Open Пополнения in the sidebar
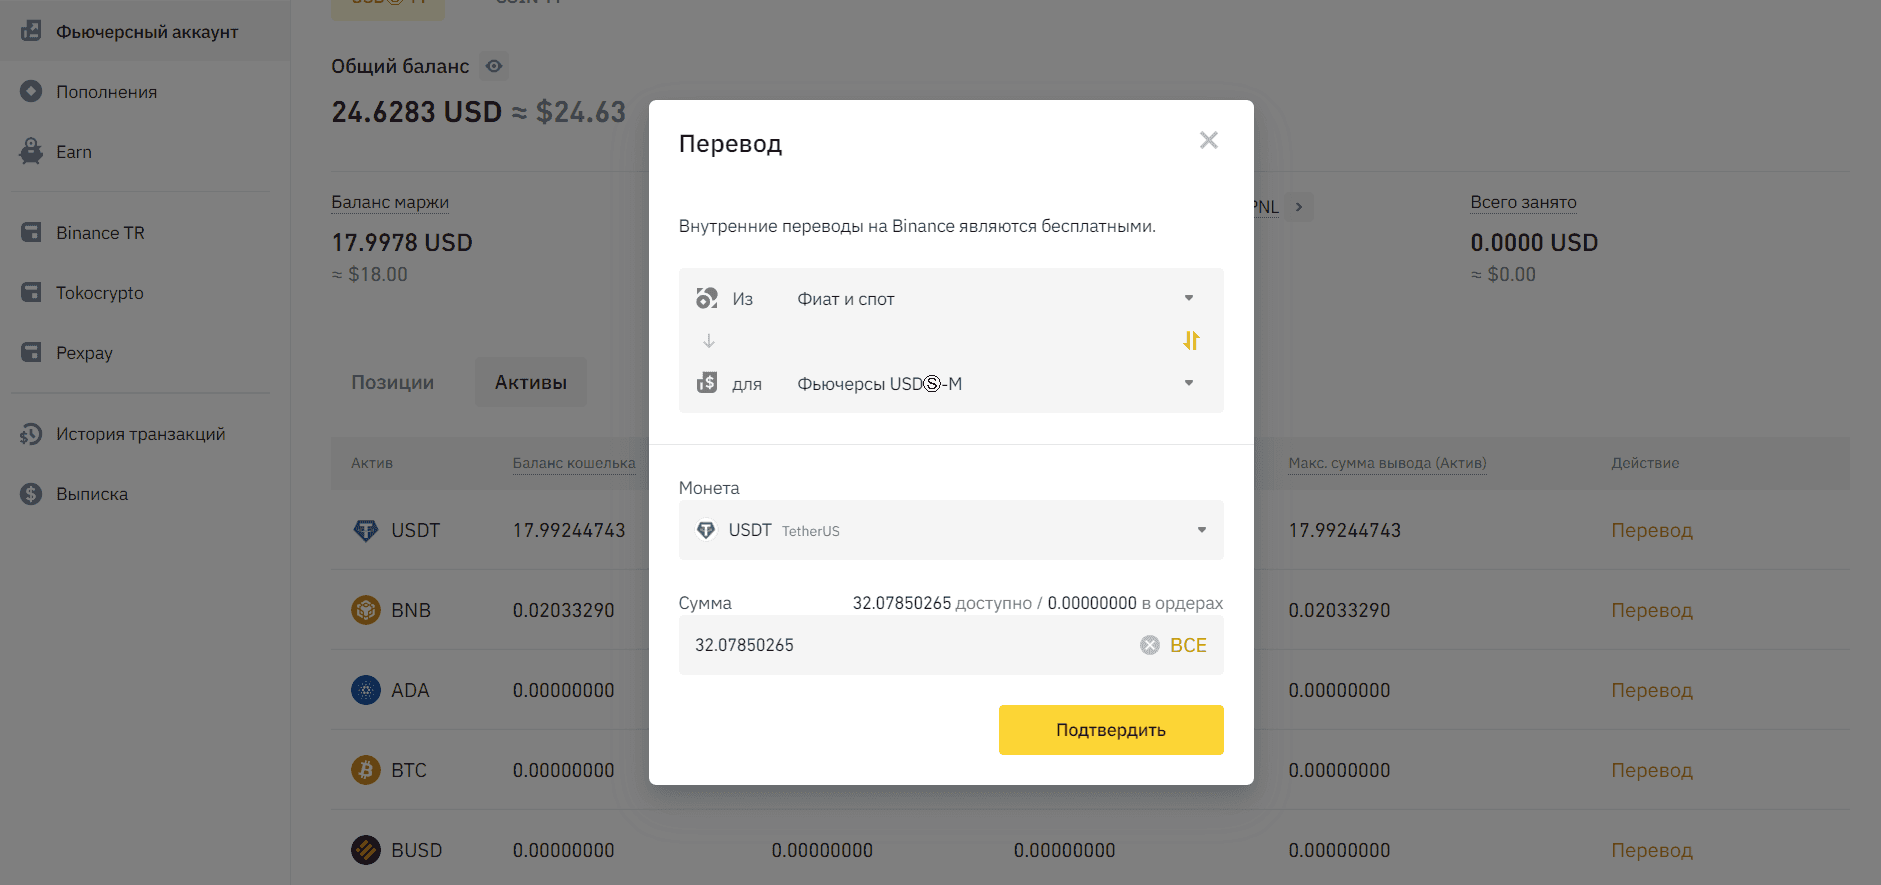Image resolution: width=1881 pixels, height=885 pixels. (107, 92)
